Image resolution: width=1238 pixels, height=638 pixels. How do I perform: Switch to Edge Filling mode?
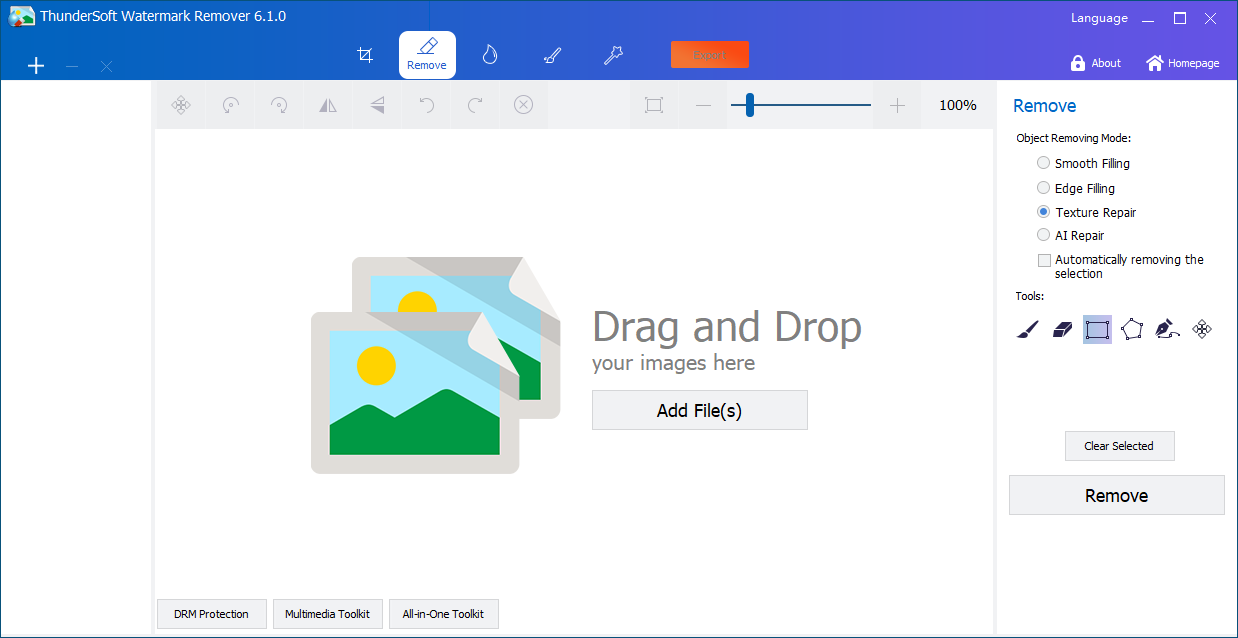1044,187
